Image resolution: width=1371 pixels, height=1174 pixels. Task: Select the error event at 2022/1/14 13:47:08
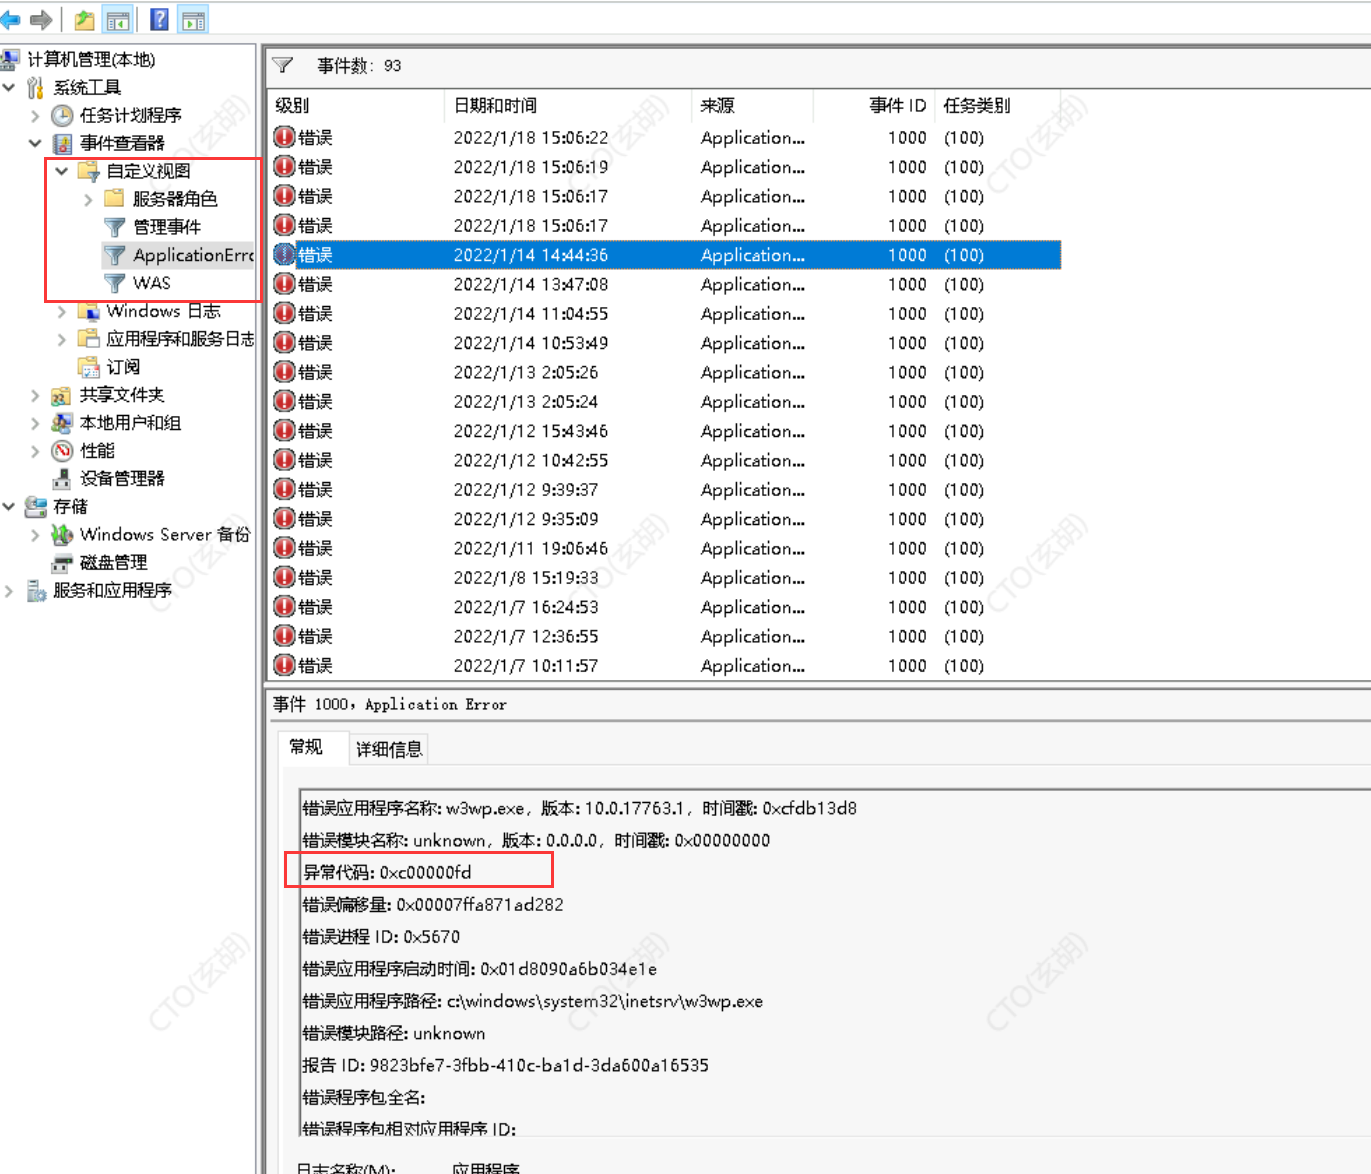[x=530, y=285]
